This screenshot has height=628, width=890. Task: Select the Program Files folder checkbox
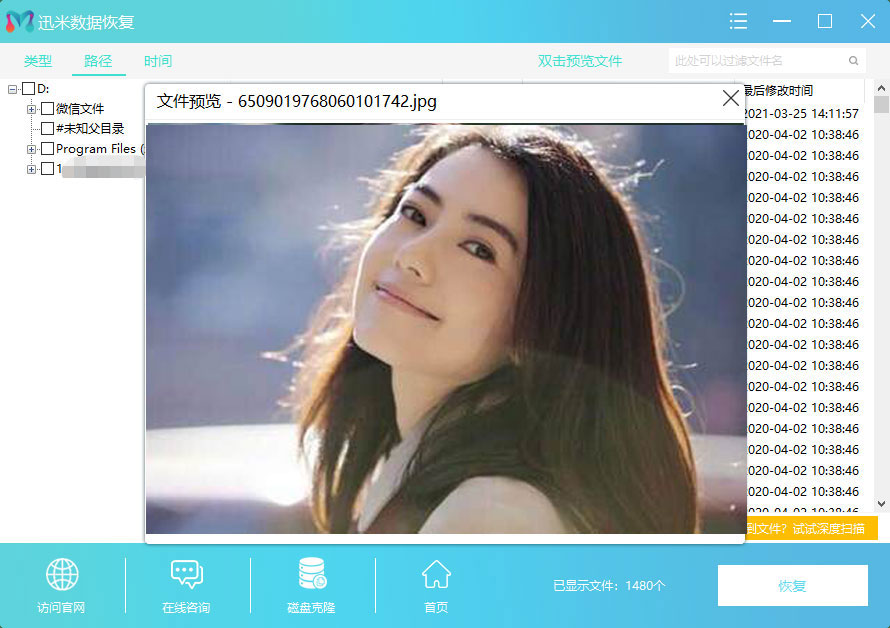tap(47, 149)
